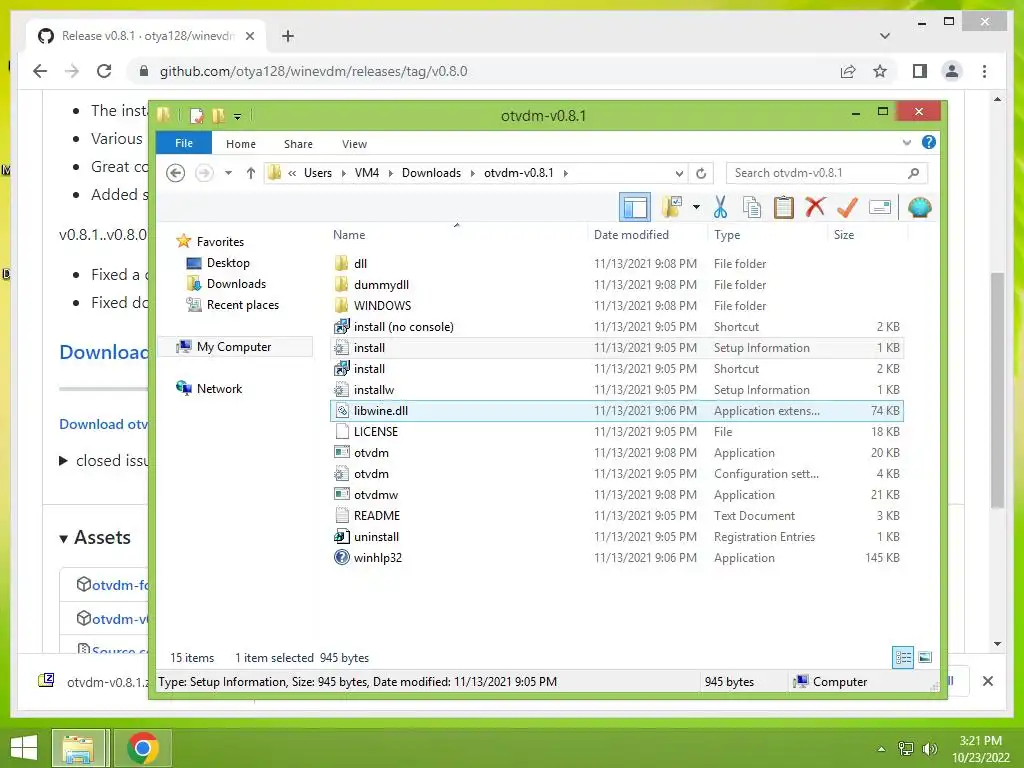The image size is (1024, 768).
Task: Open a new Chrome tab
Action: 288,36
